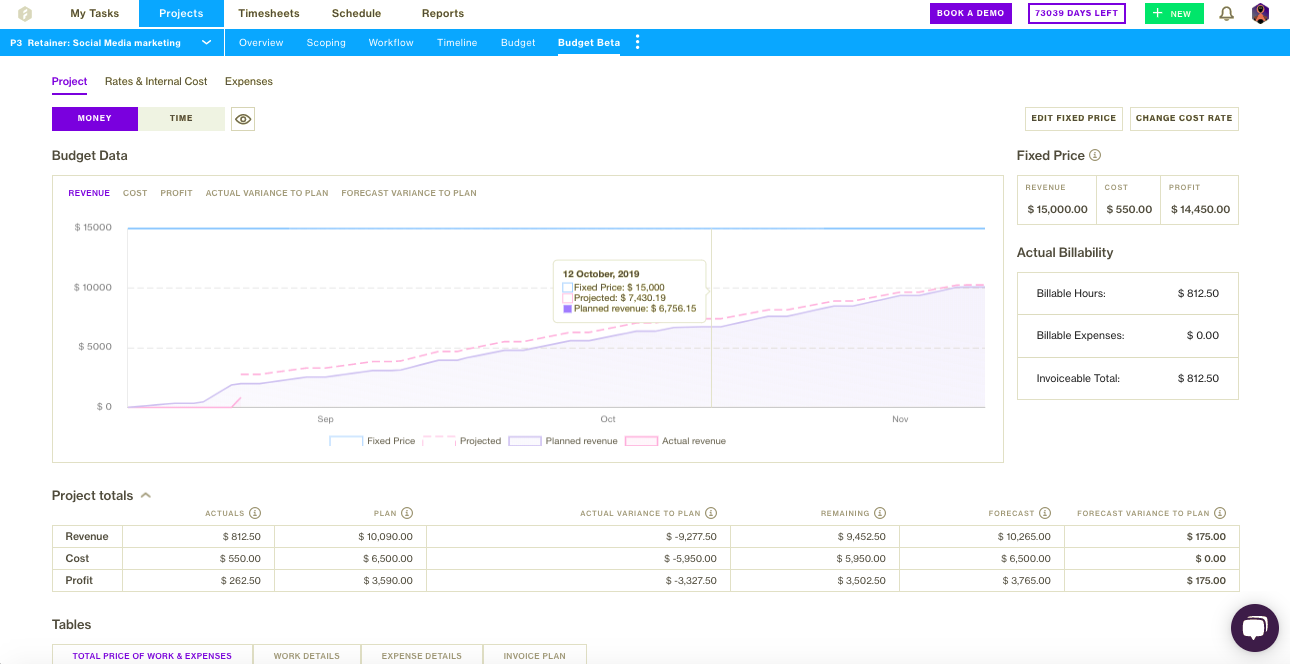Image resolution: width=1290 pixels, height=664 pixels.
Task: Show Forecast Variance to Plan chart
Action: (409, 193)
